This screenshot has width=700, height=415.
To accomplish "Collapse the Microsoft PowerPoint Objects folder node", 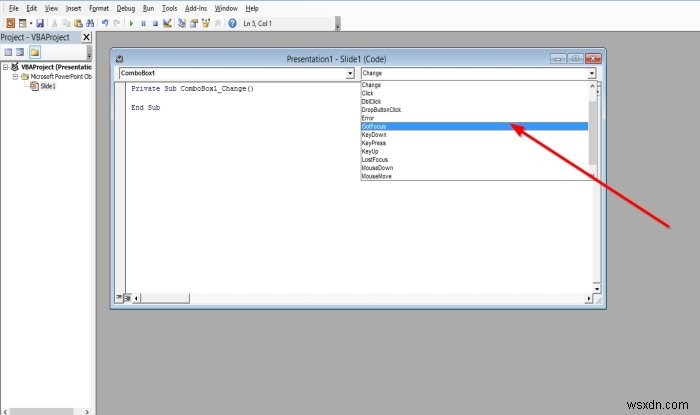I will pyautogui.click(x=16, y=77).
